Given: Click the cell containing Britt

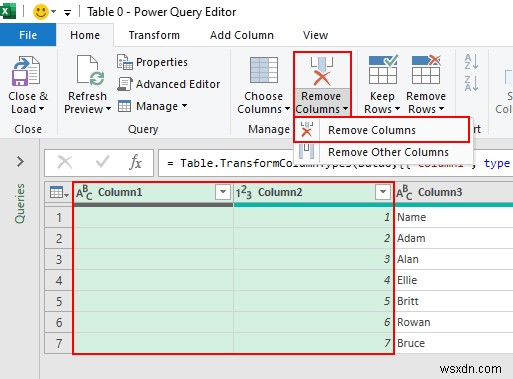Looking at the screenshot, I should [454, 301].
